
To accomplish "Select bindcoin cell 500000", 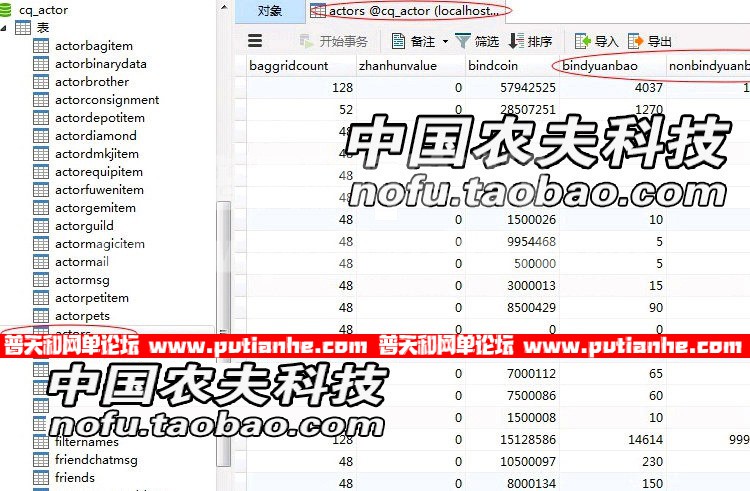I will tap(512, 264).
